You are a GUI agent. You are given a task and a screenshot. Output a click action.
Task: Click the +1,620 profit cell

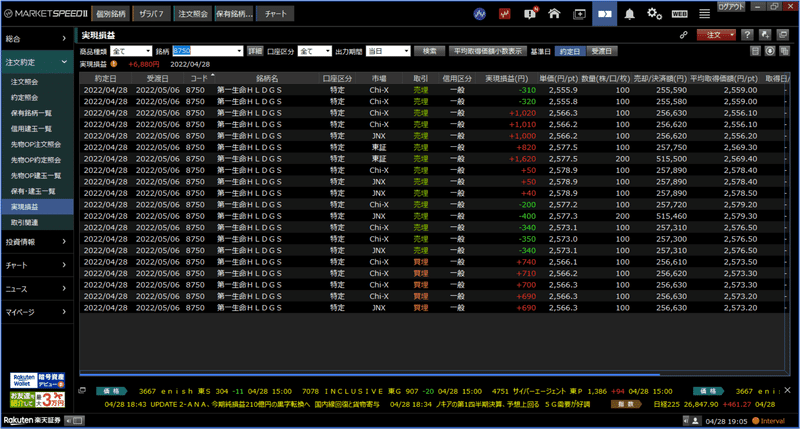[x=522, y=159]
